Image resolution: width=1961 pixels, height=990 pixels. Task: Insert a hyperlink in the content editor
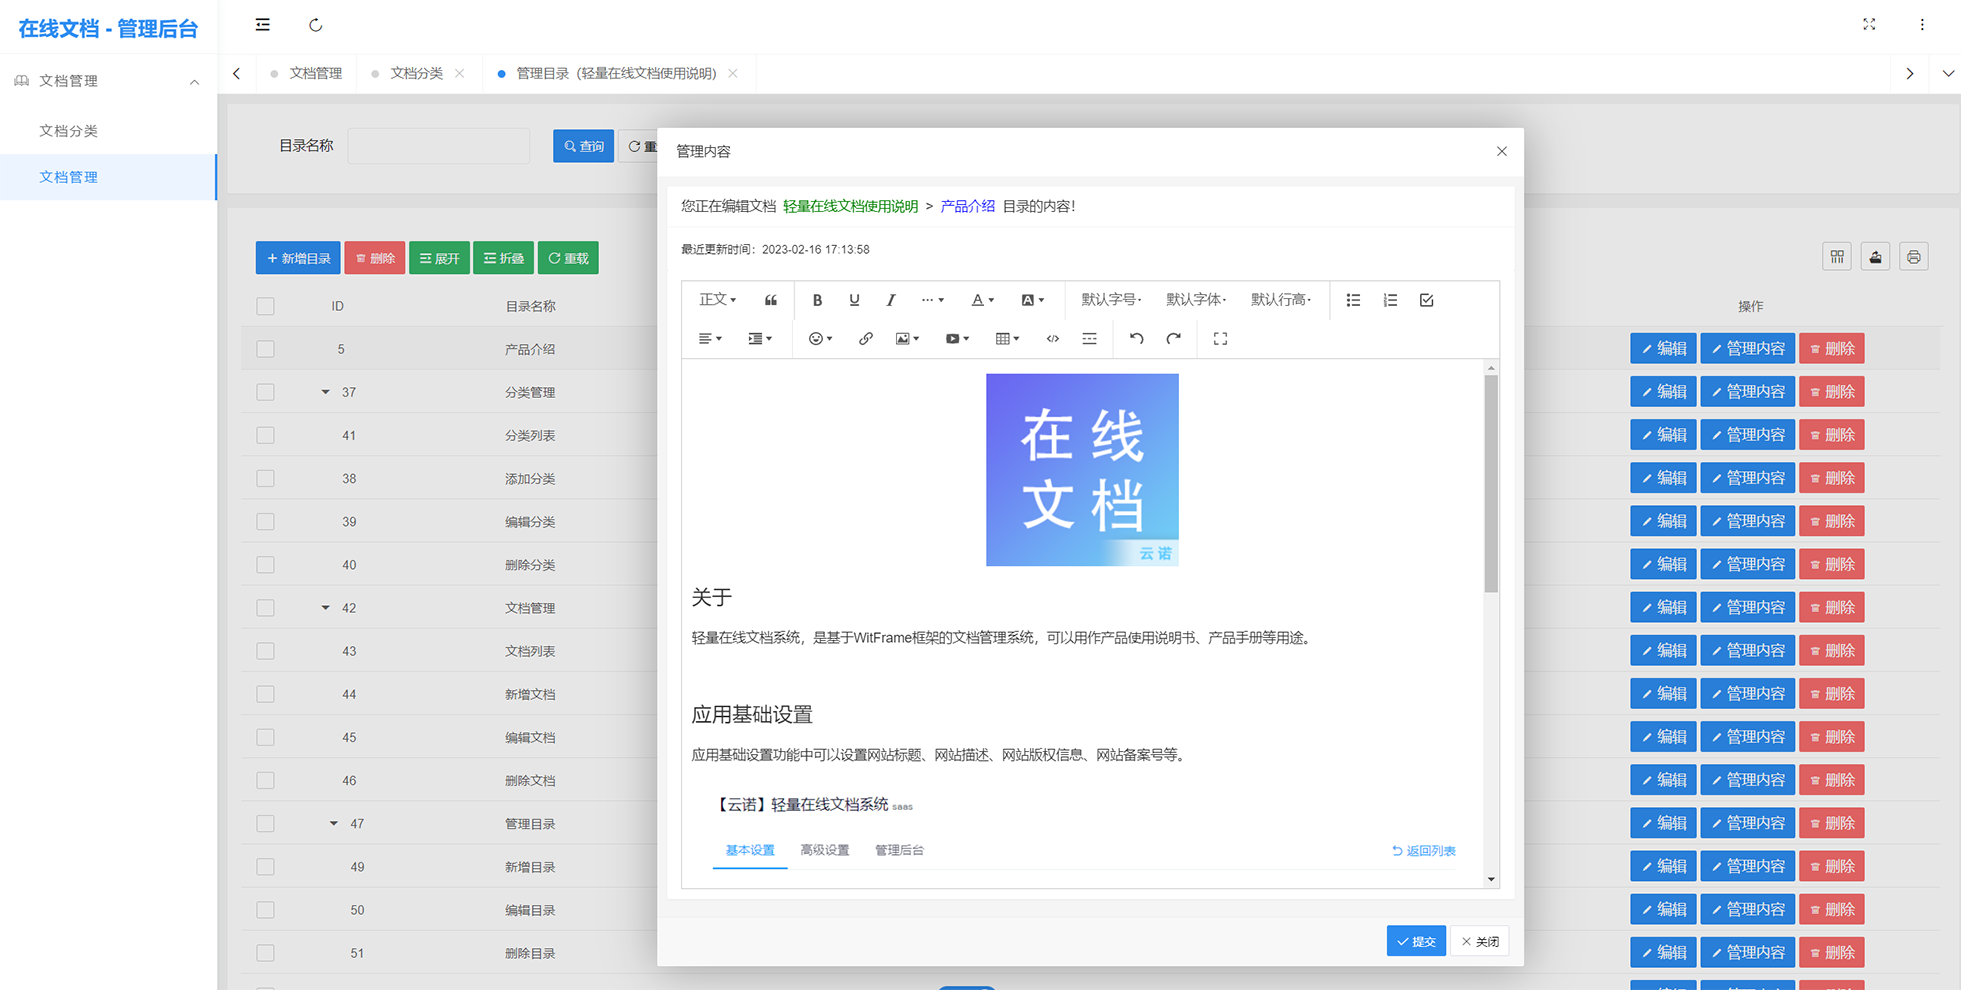pyautogui.click(x=864, y=338)
